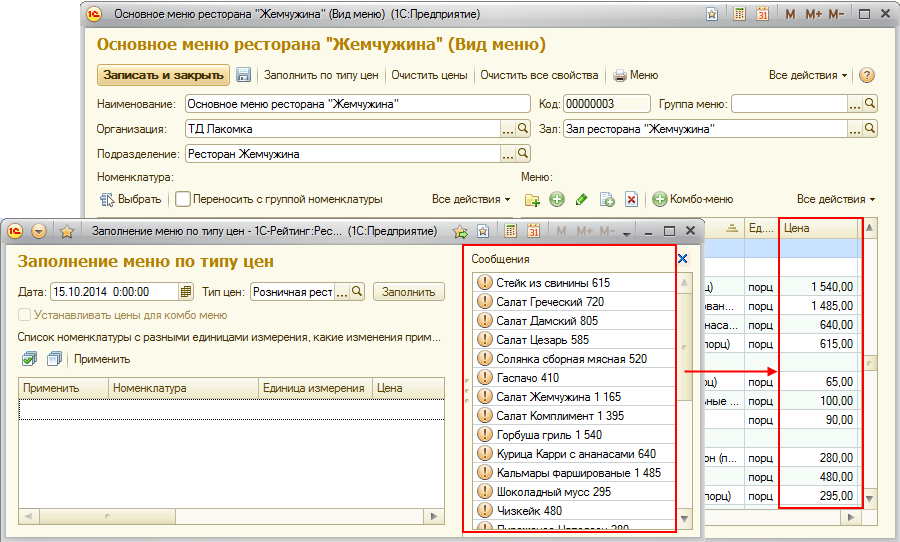Click the floppy disk save icon
Image resolution: width=900 pixels, height=542 pixels.
[243, 75]
